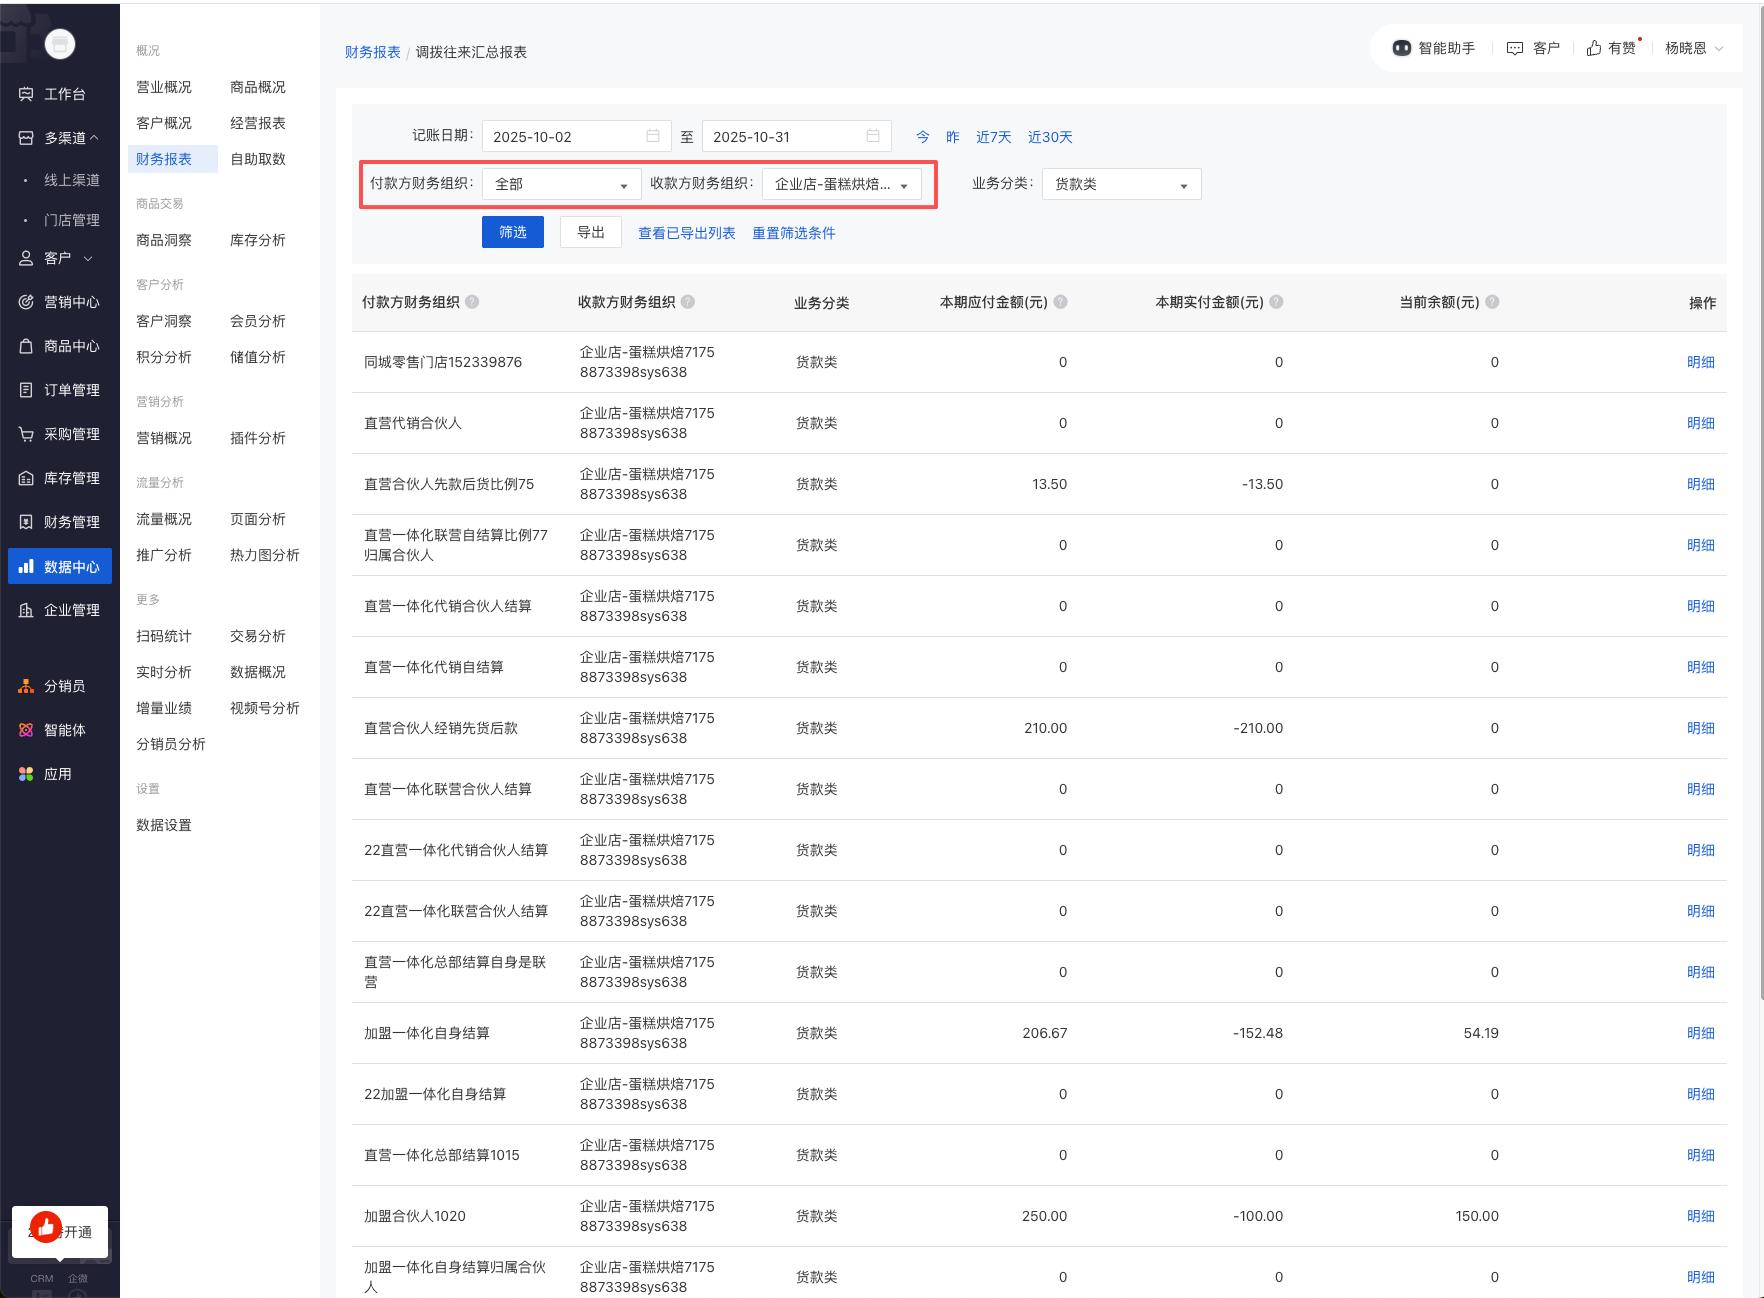Expand the 收款方财务组织 dropdown
This screenshot has width=1764, height=1298.
pyautogui.click(x=841, y=184)
